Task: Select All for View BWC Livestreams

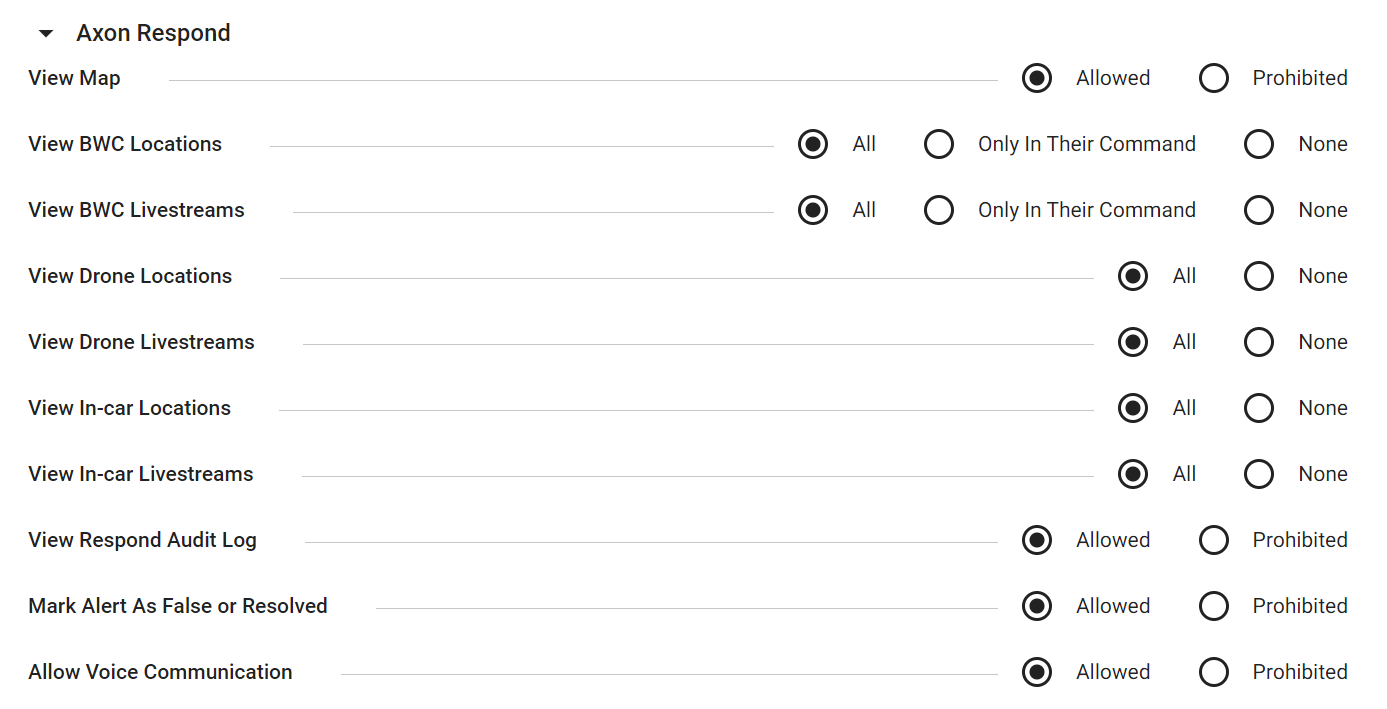Action: click(x=813, y=210)
